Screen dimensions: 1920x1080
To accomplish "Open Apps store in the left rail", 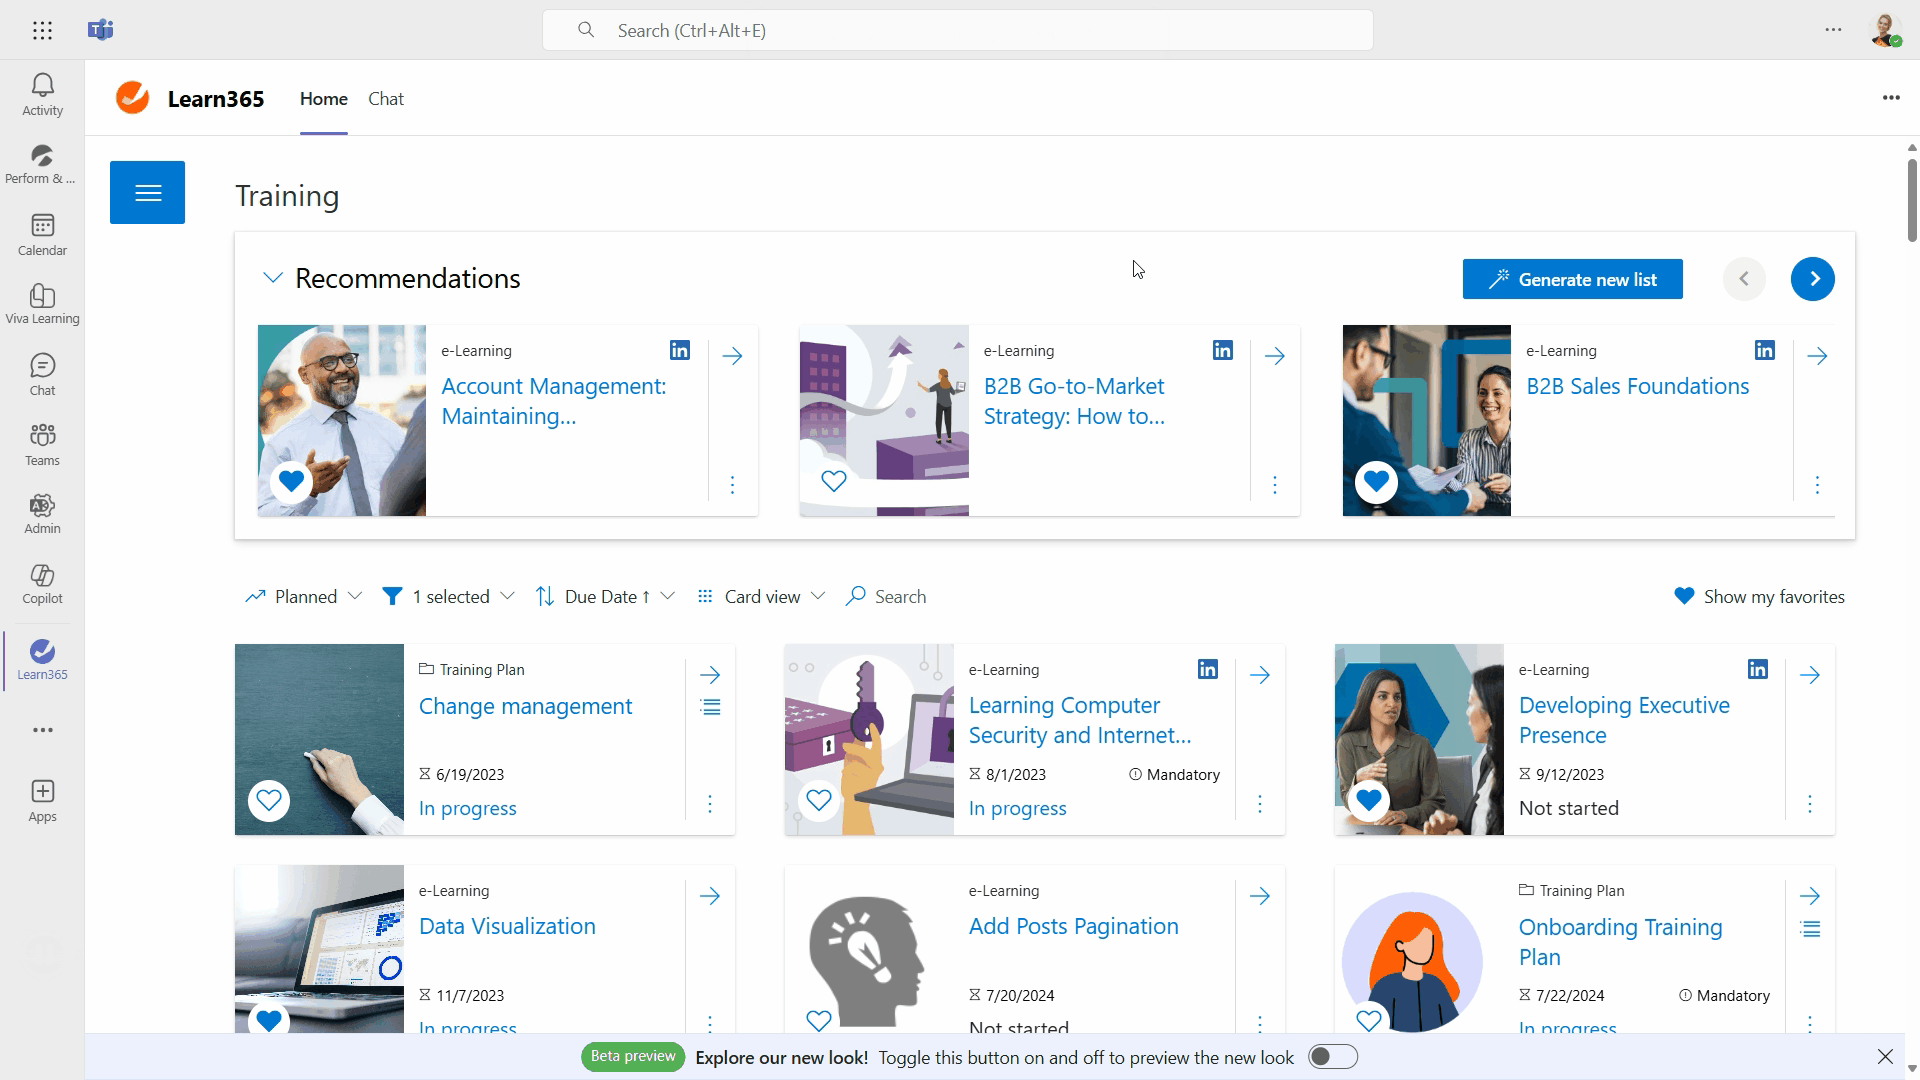I will click(42, 802).
